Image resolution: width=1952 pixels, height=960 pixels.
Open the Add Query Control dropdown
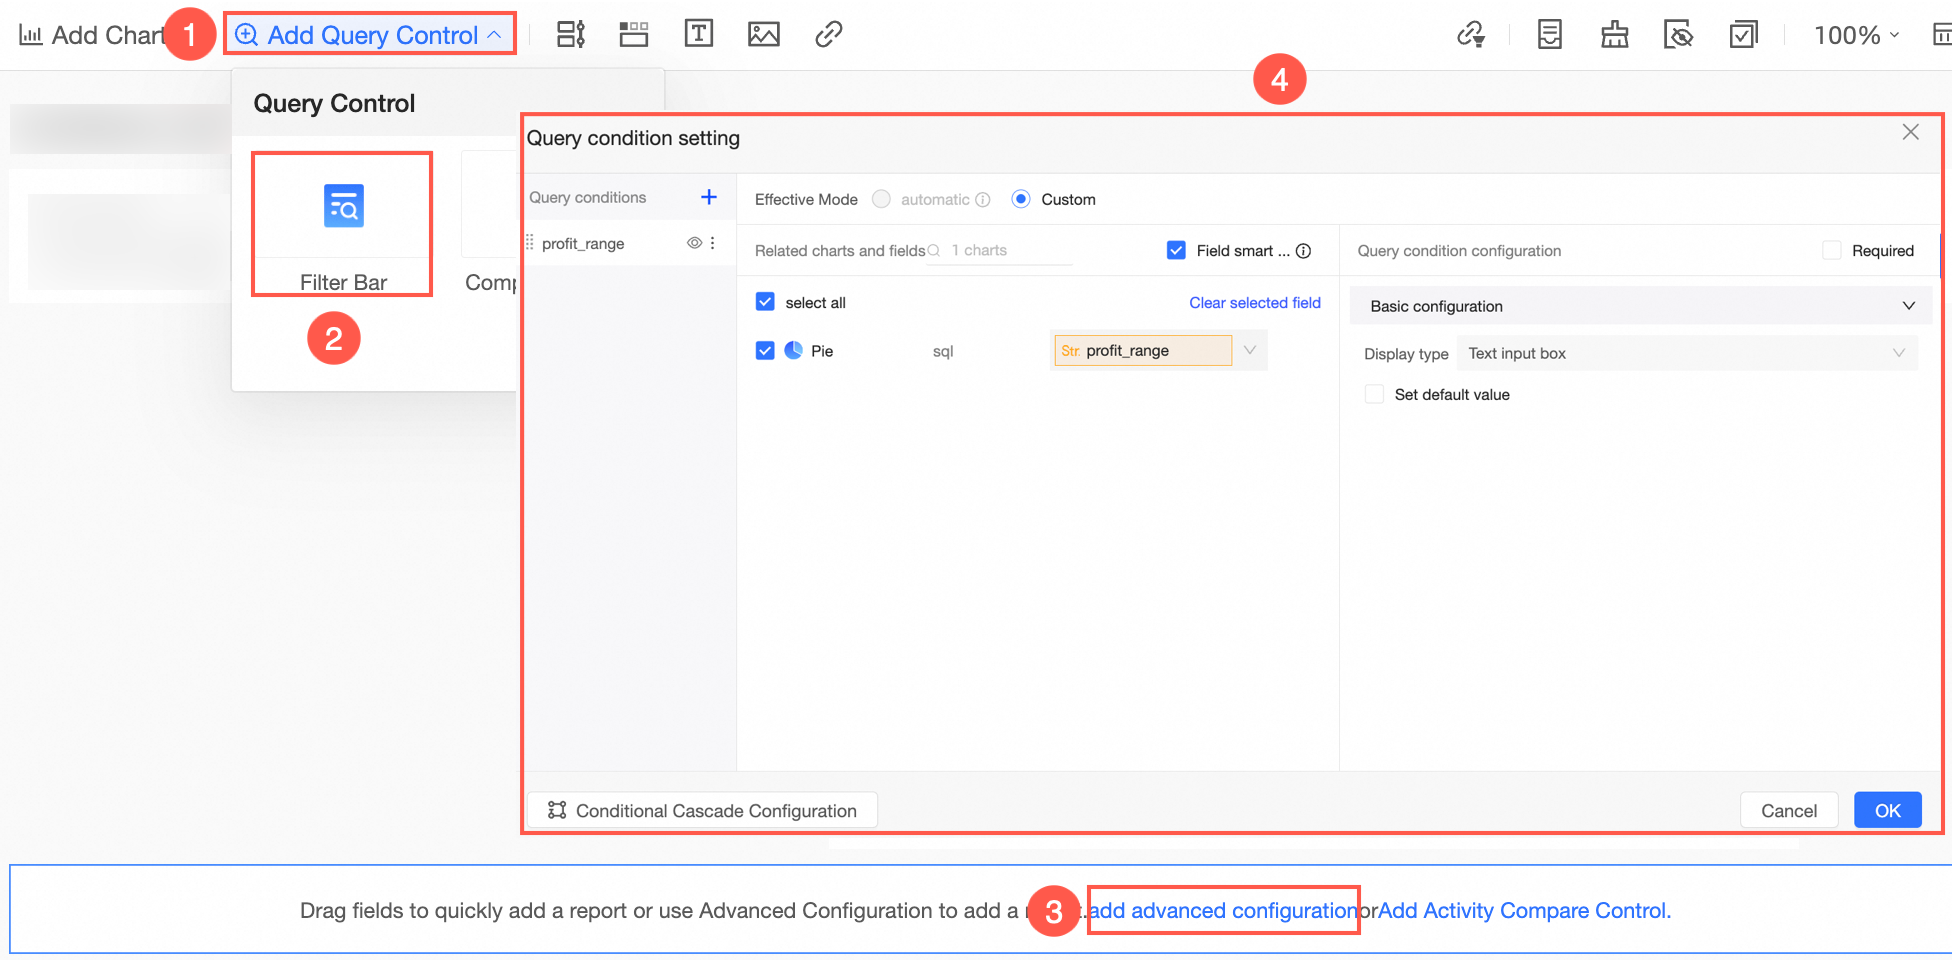coord(369,35)
